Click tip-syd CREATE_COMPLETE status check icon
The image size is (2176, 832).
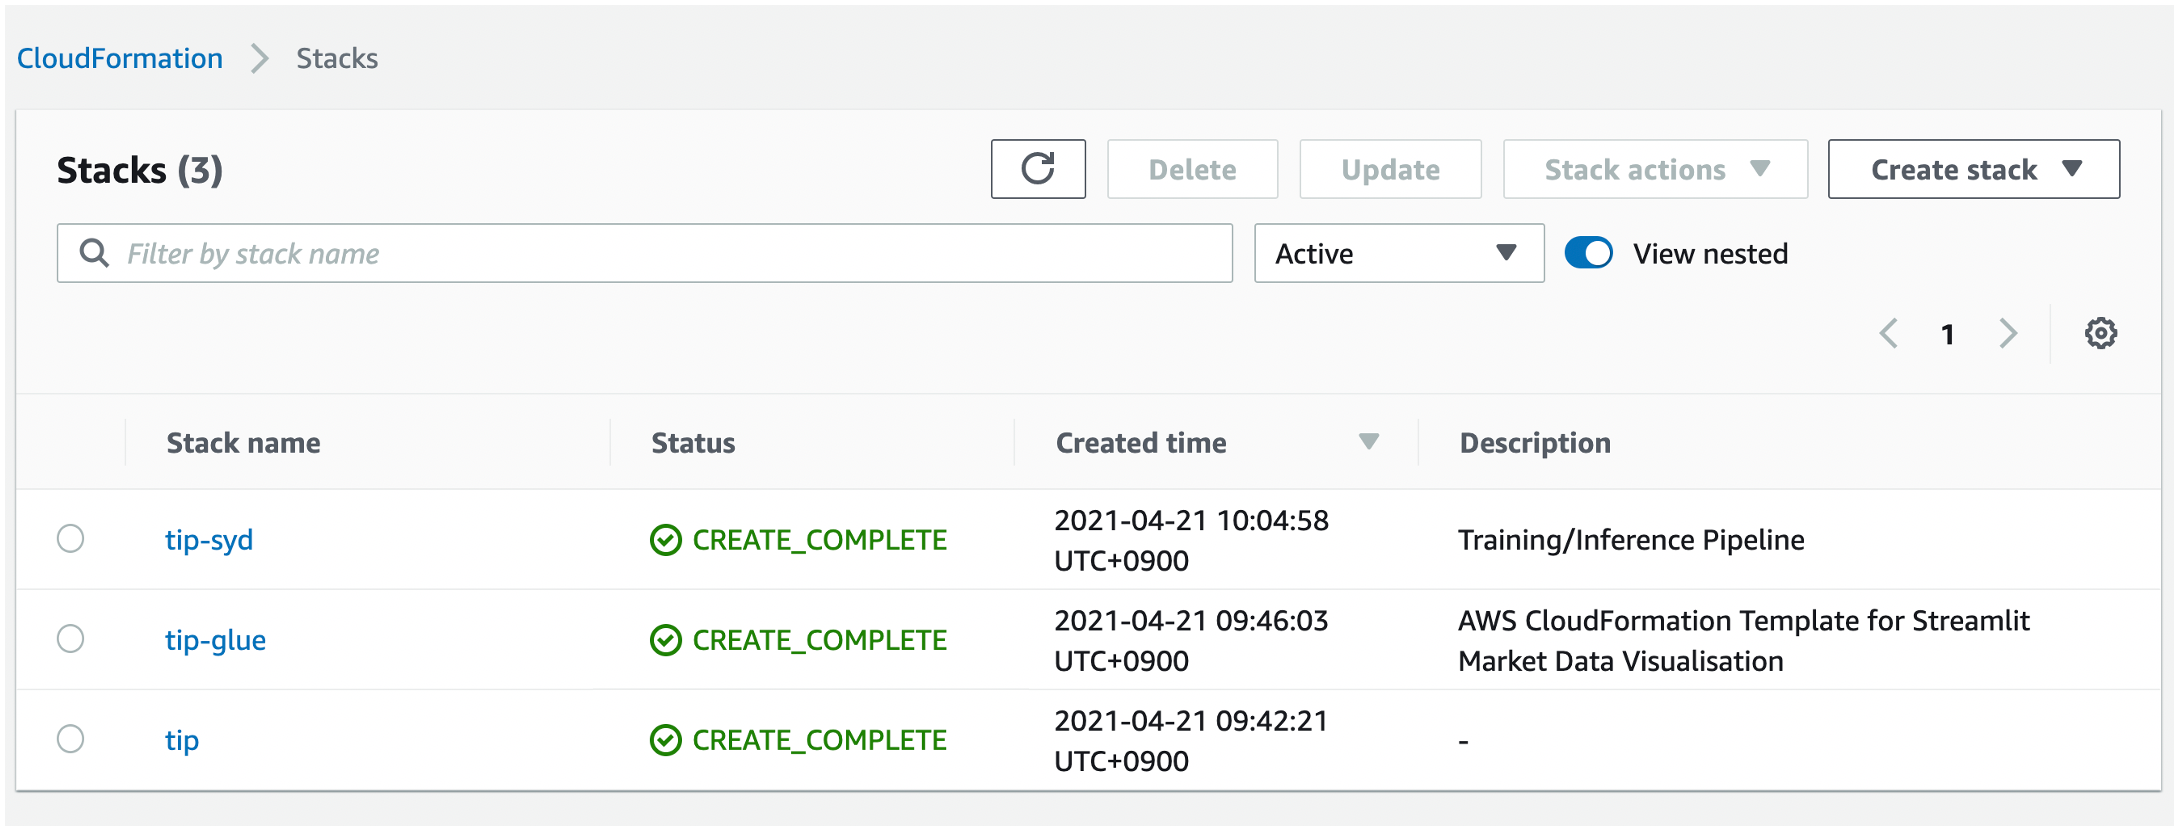[x=666, y=540]
